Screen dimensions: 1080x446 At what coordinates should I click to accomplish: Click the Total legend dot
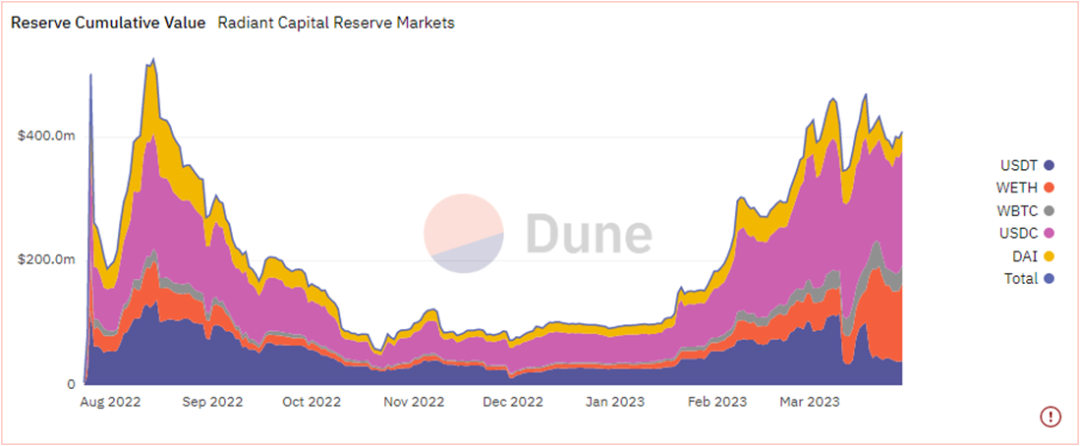click(x=1049, y=279)
